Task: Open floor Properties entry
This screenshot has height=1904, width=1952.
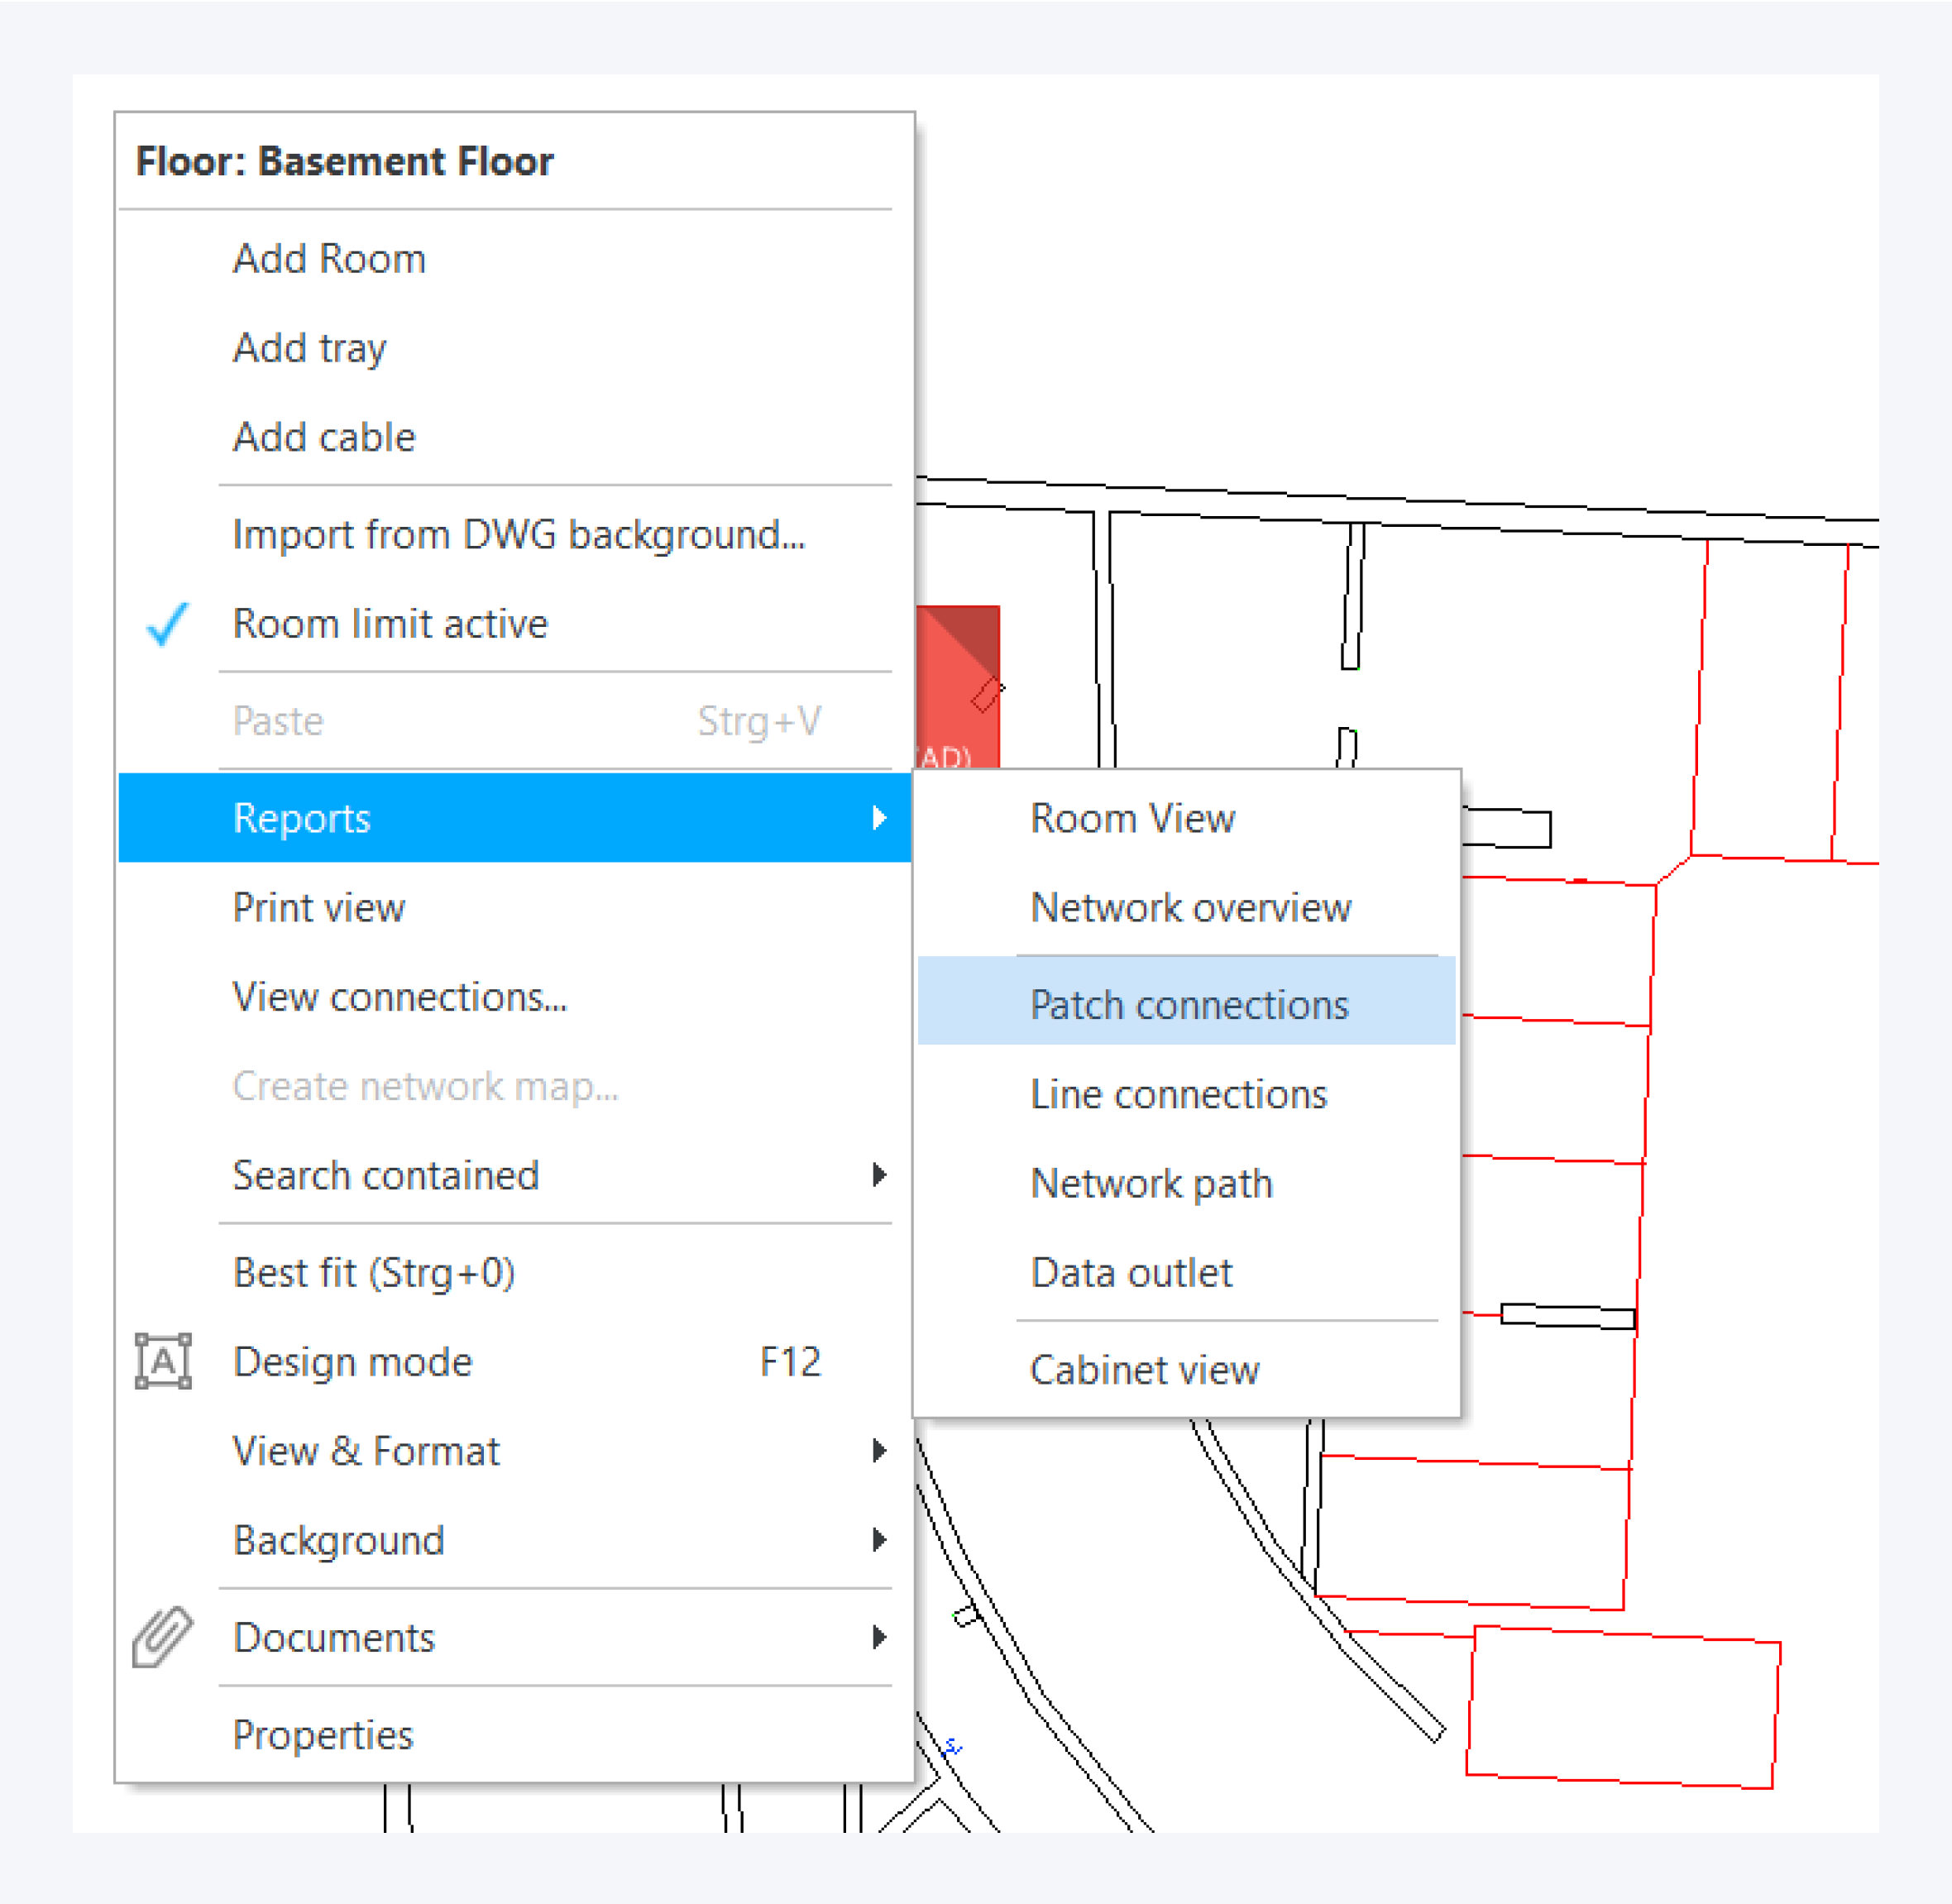Action: pos(322,1734)
